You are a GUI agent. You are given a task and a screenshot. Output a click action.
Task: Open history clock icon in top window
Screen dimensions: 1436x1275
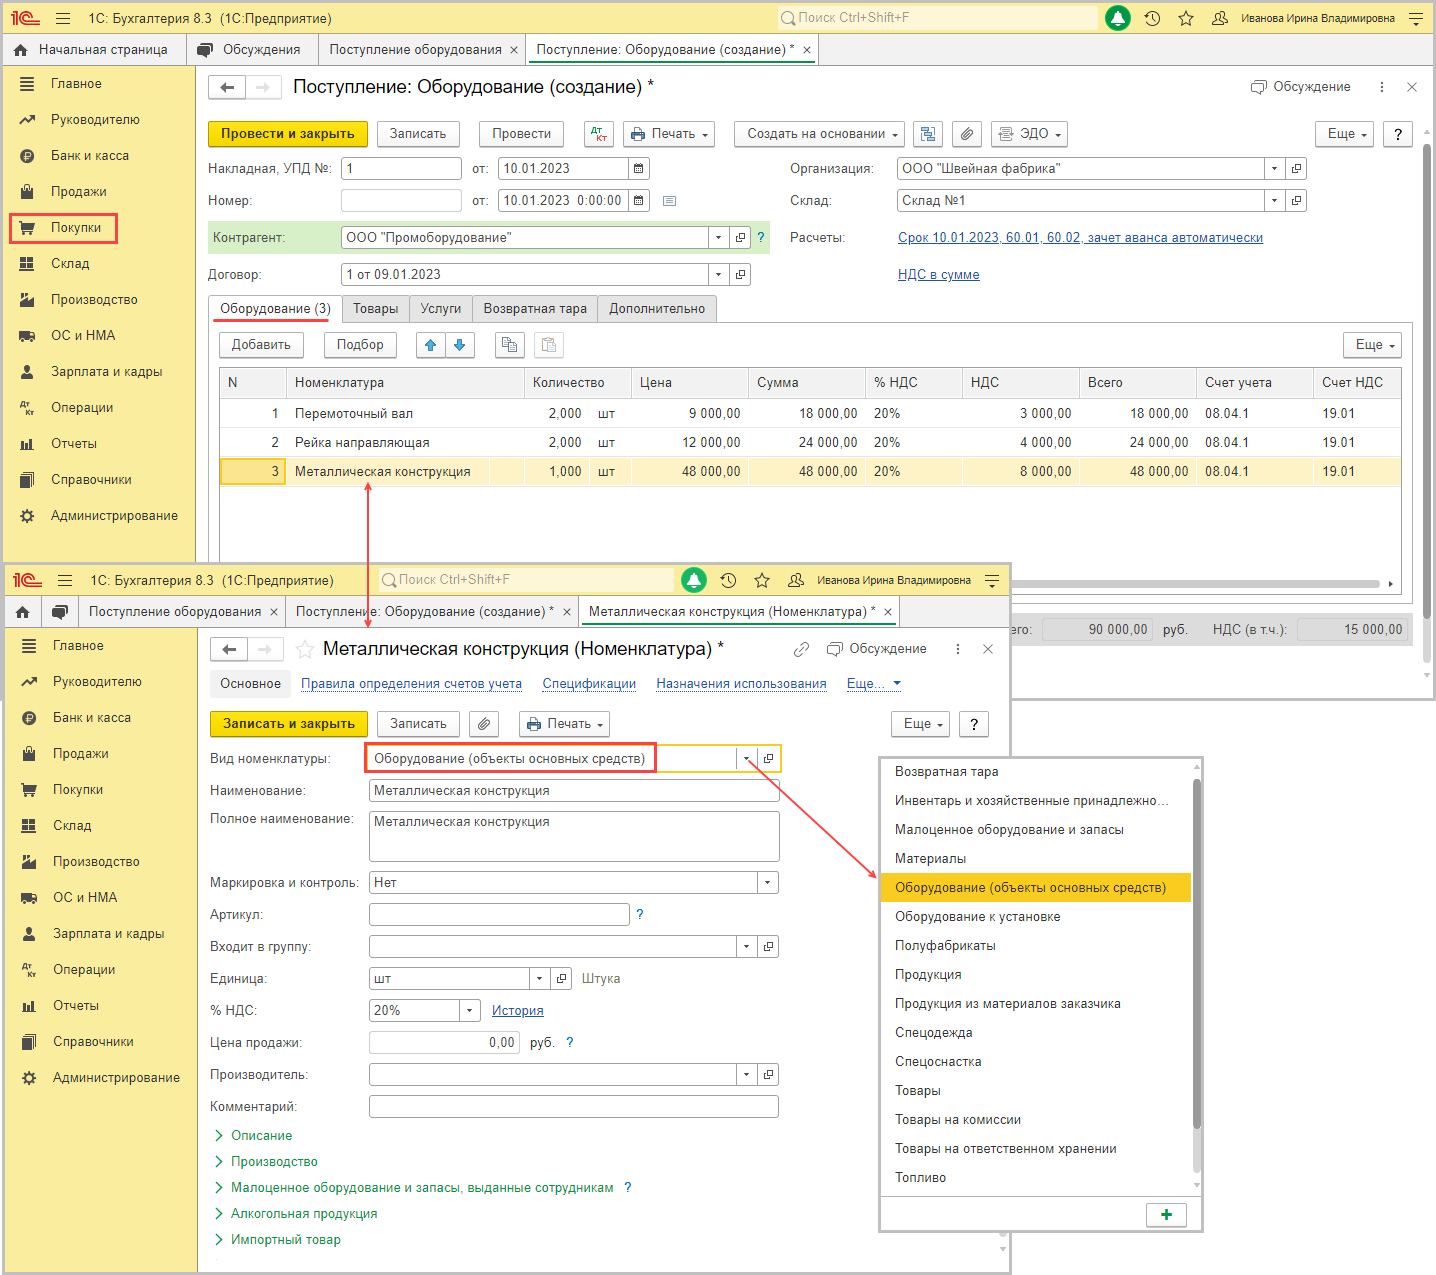(1152, 18)
